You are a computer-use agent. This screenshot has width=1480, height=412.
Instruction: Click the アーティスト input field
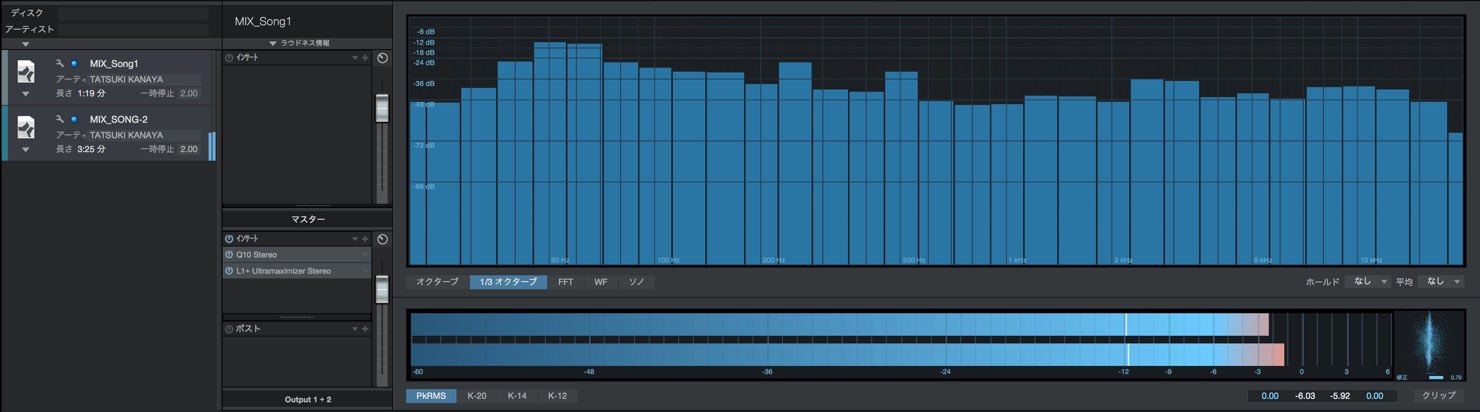tap(133, 29)
